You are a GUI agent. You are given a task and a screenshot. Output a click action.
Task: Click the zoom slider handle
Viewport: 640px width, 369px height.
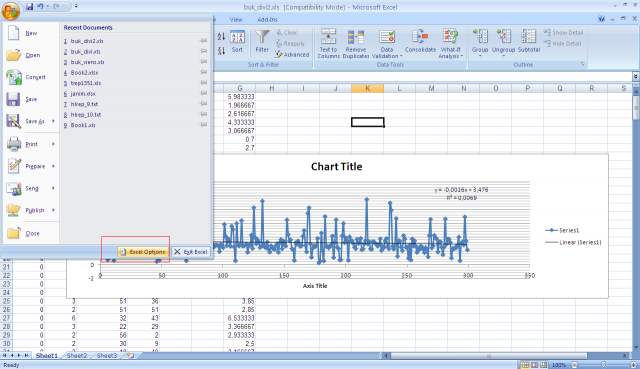[x=603, y=365]
